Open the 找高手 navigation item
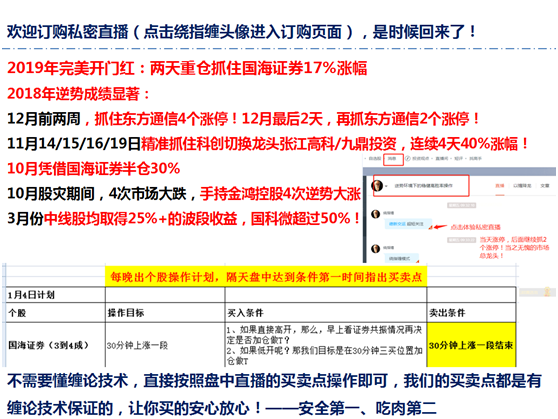 [475, 158]
